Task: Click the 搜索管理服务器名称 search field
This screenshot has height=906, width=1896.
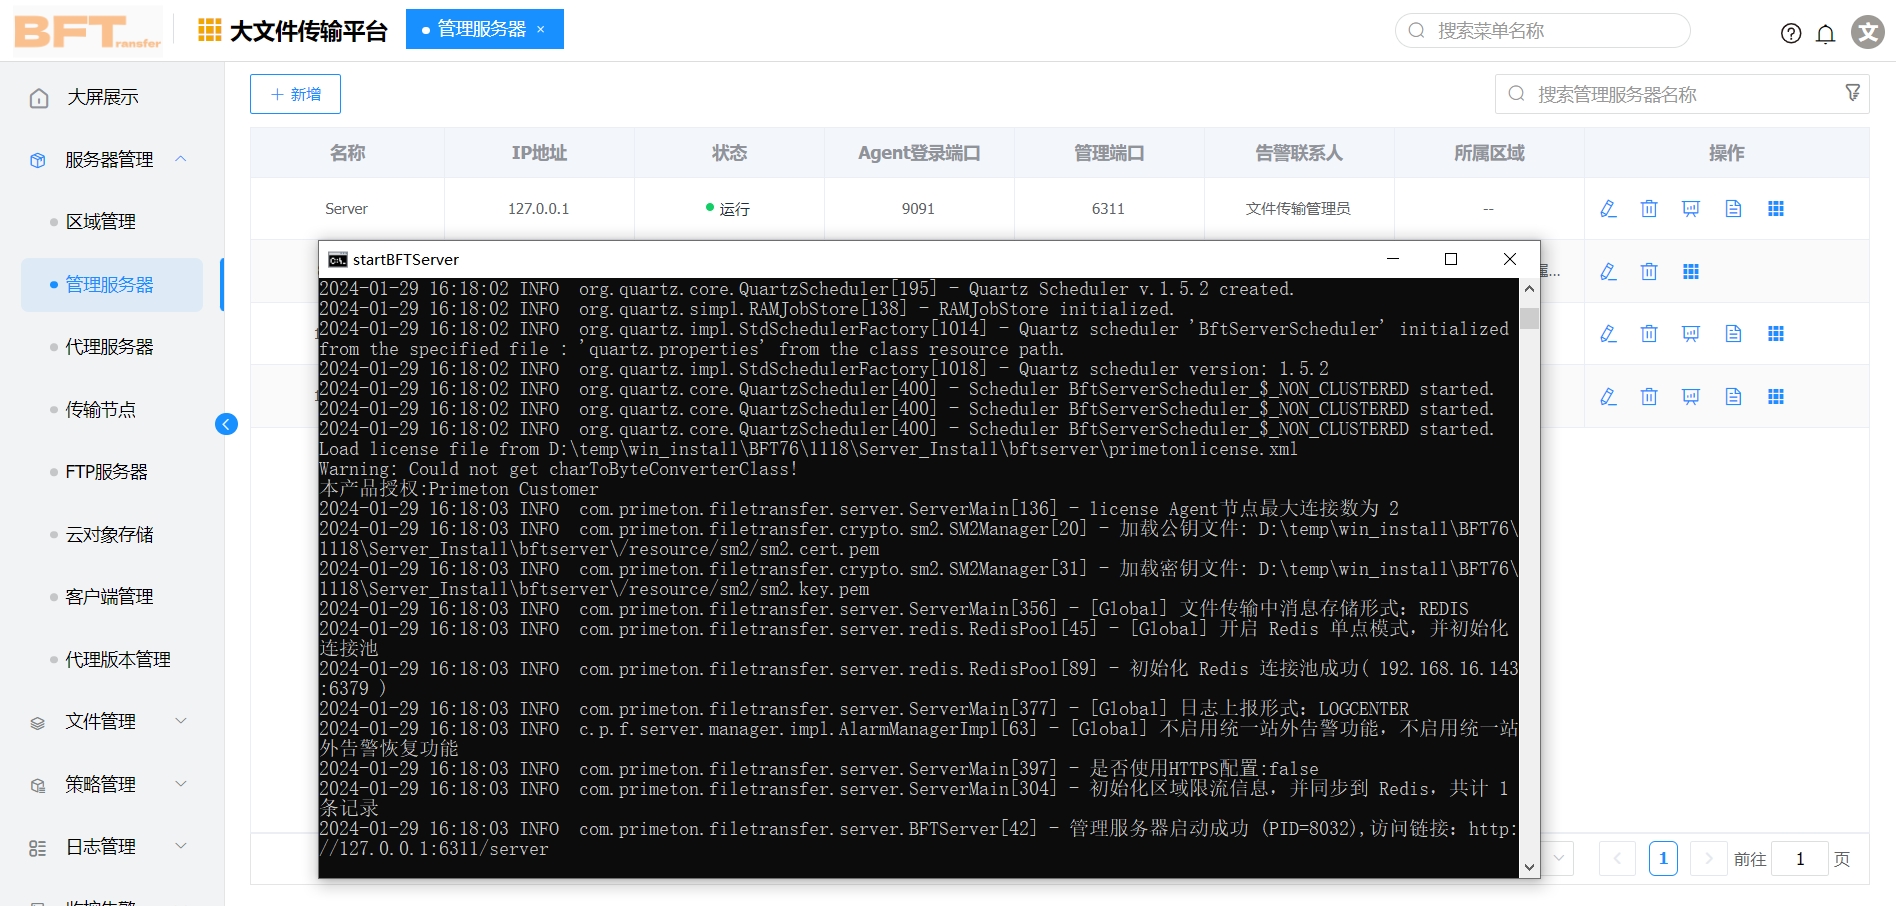Action: click(1670, 94)
